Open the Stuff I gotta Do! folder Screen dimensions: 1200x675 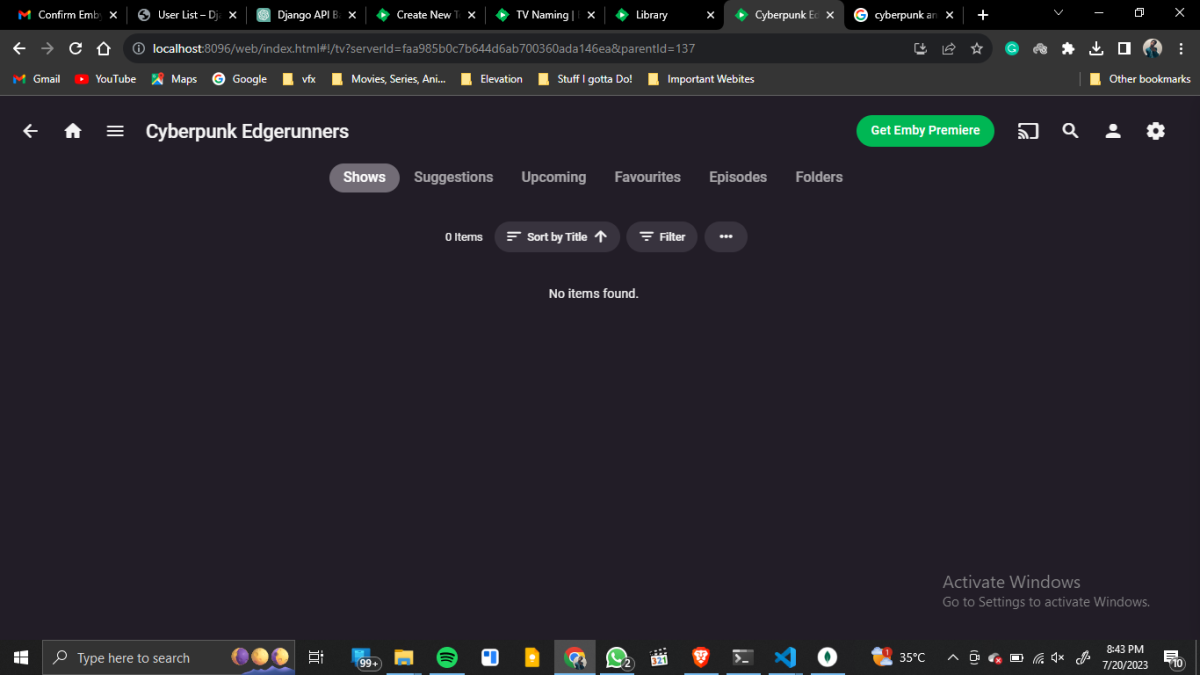[x=584, y=79]
